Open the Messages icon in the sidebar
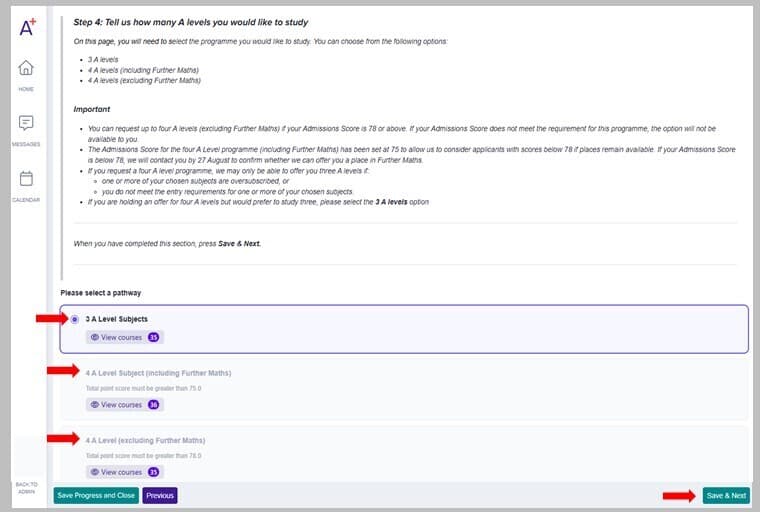760x512 pixels. tap(26, 123)
